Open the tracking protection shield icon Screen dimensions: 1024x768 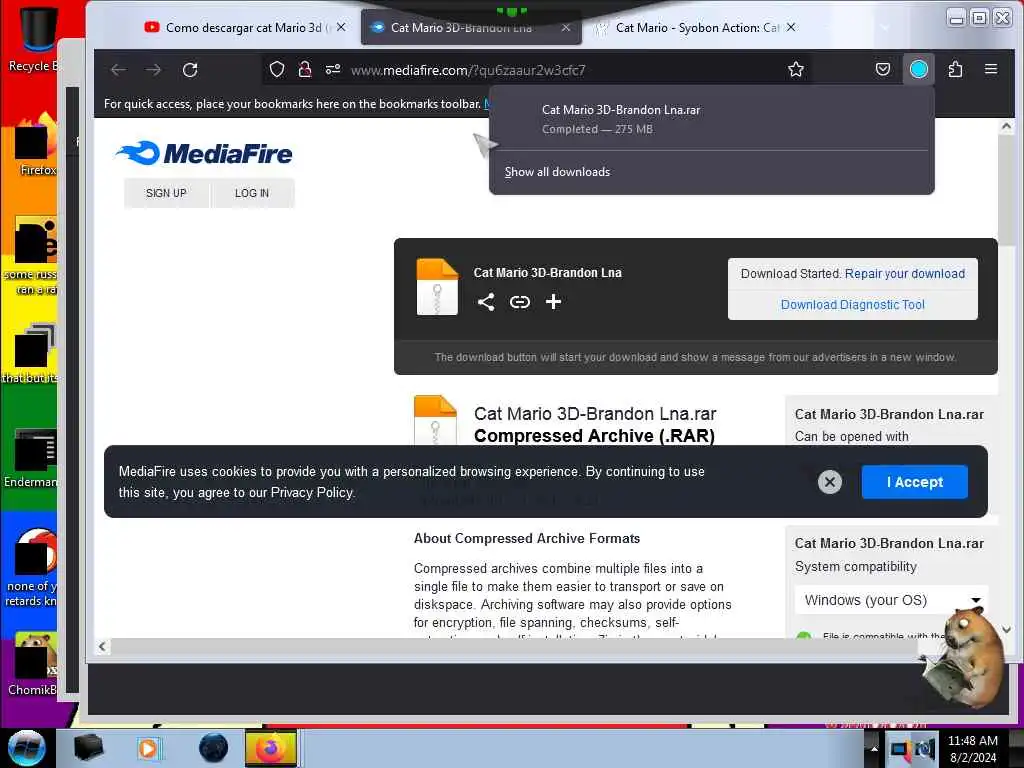coord(277,69)
